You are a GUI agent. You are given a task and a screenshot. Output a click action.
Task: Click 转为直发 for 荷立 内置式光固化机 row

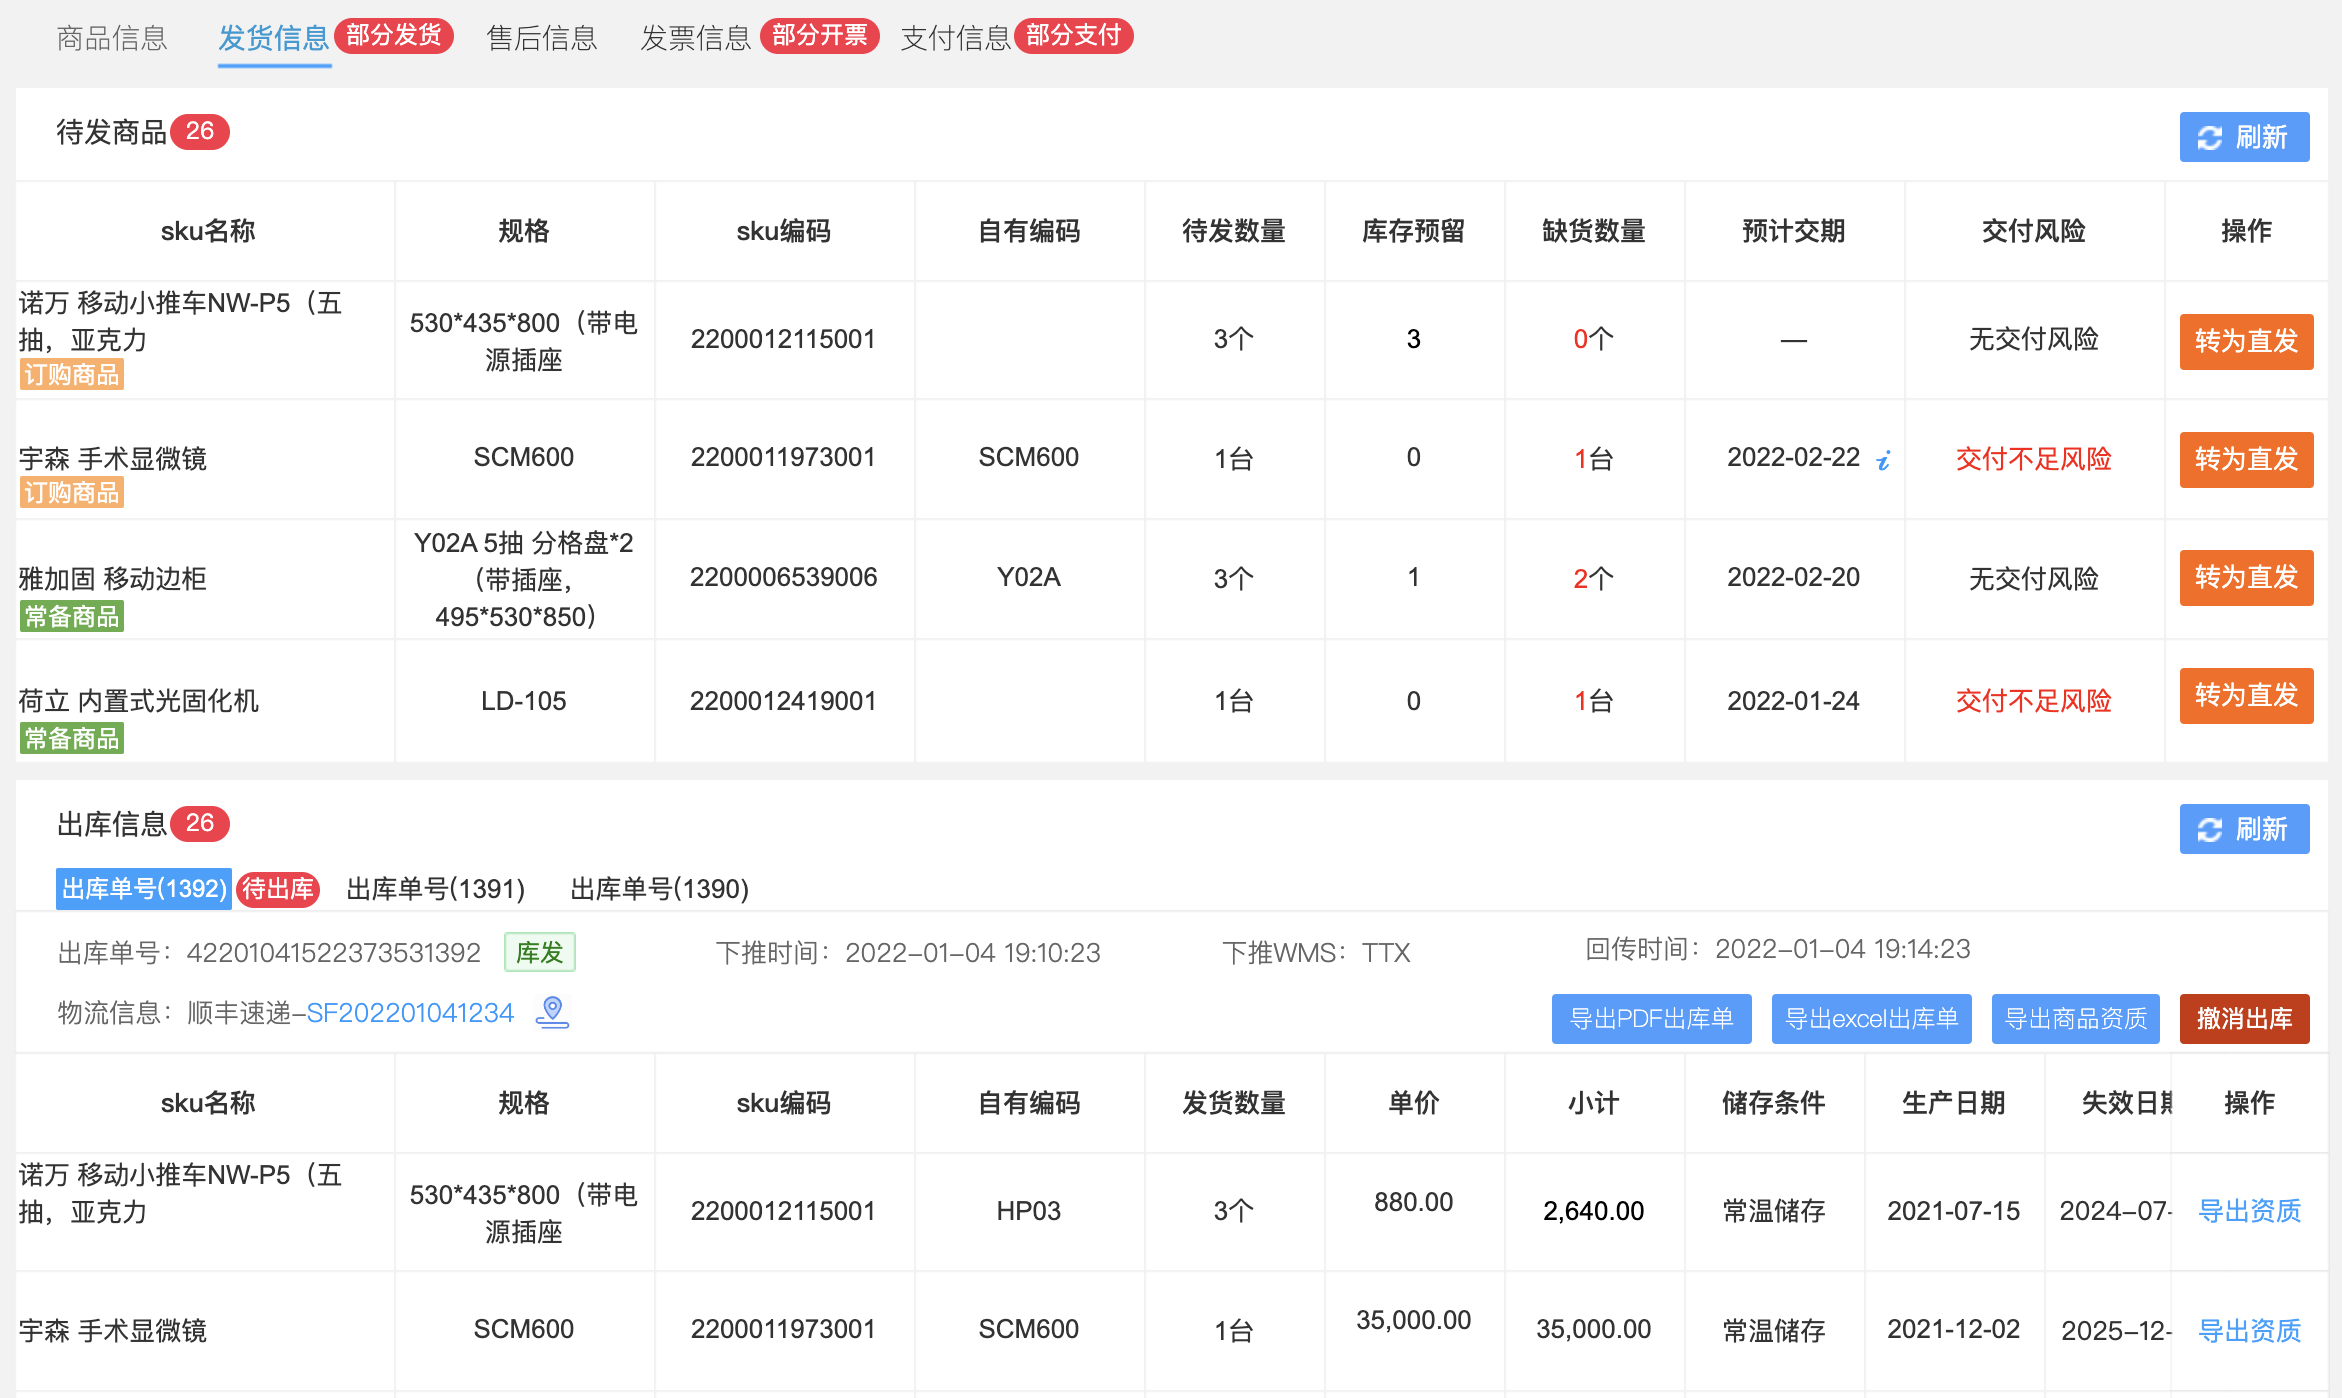2246,695
